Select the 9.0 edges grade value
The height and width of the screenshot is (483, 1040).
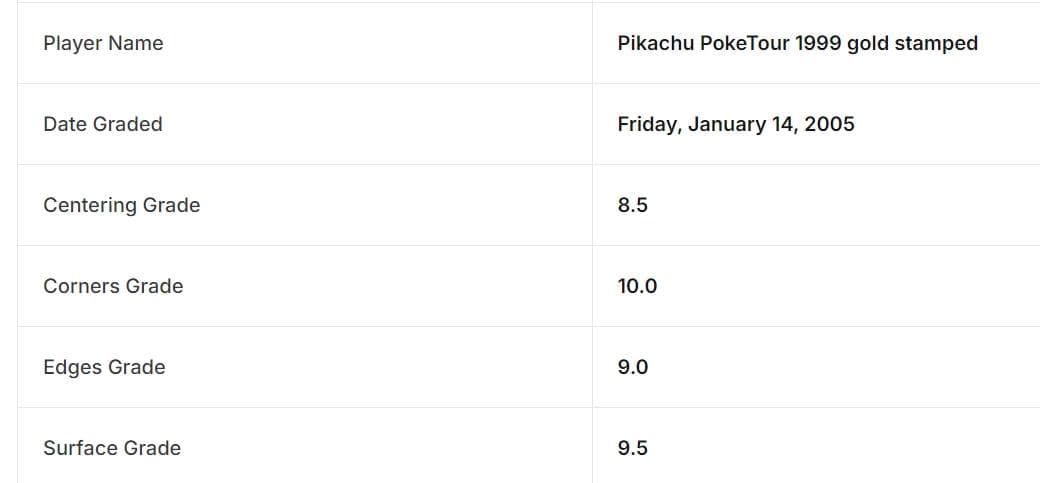pos(633,367)
